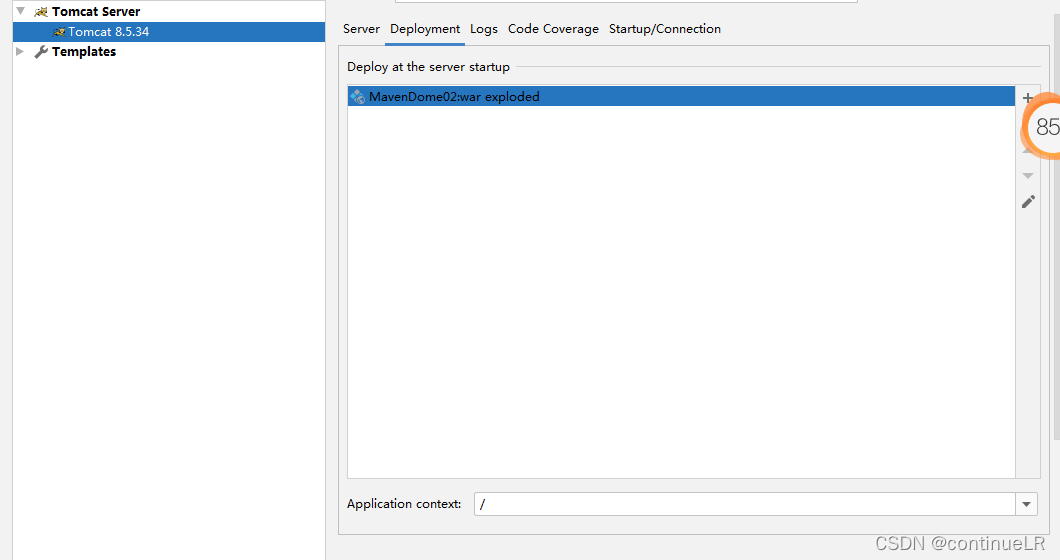Select MavenDome02:war exploded artifact
The image size is (1060, 560).
coord(681,97)
